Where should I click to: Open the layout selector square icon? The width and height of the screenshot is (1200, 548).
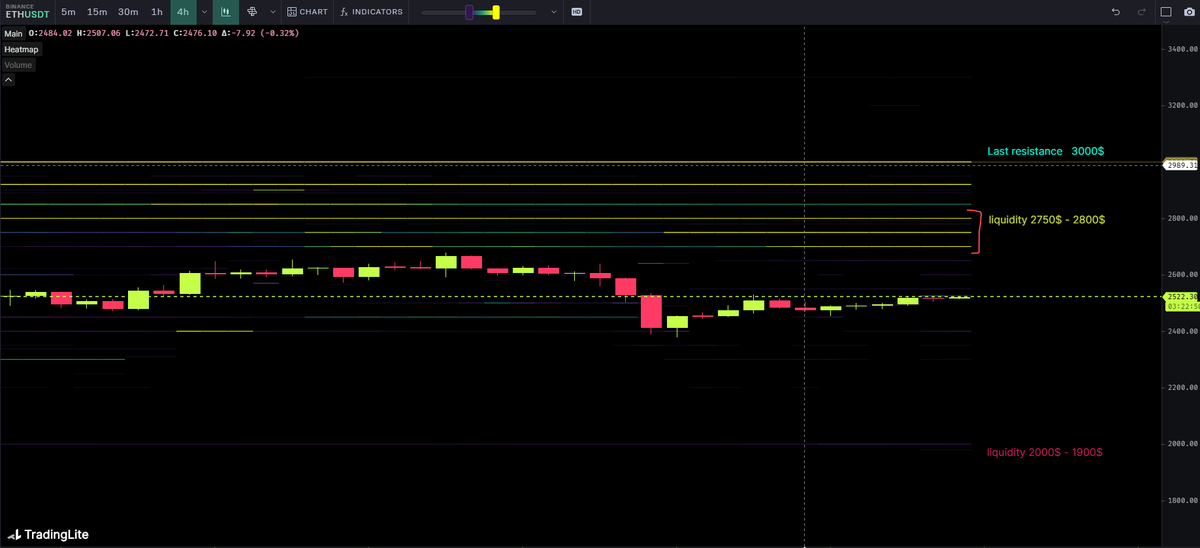(1166, 12)
